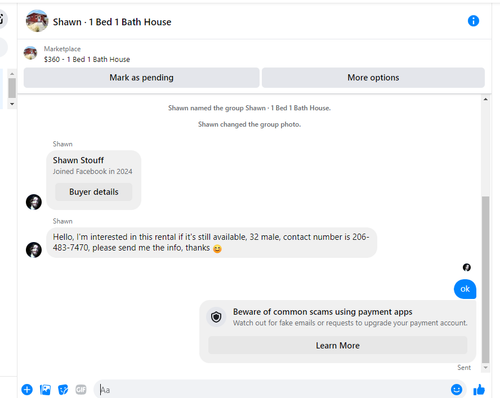Viewport: 500px width, 398px height.
Task: Click the '$360 - 1 Bed 1 Bath House' listing text
Action: tap(87, 59)
